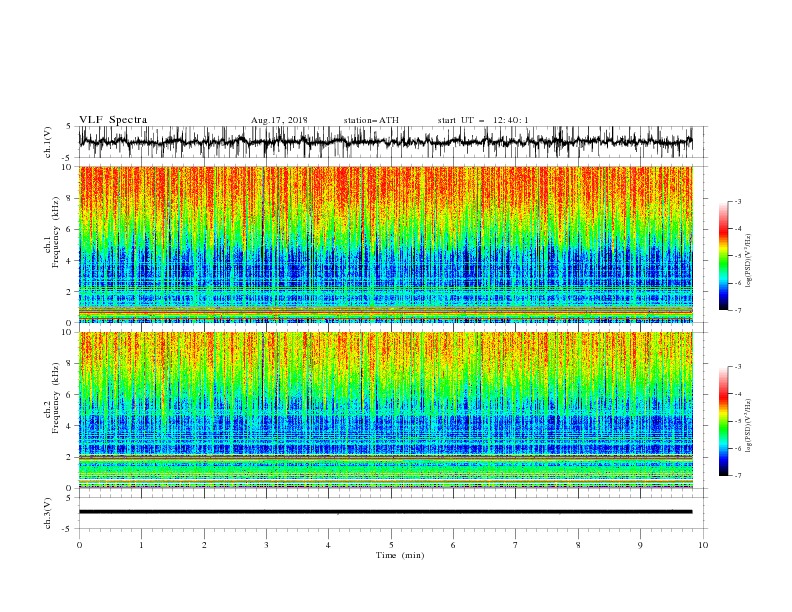Click the time axis tick label '5'
792x612 pixels.
(391, 545)
